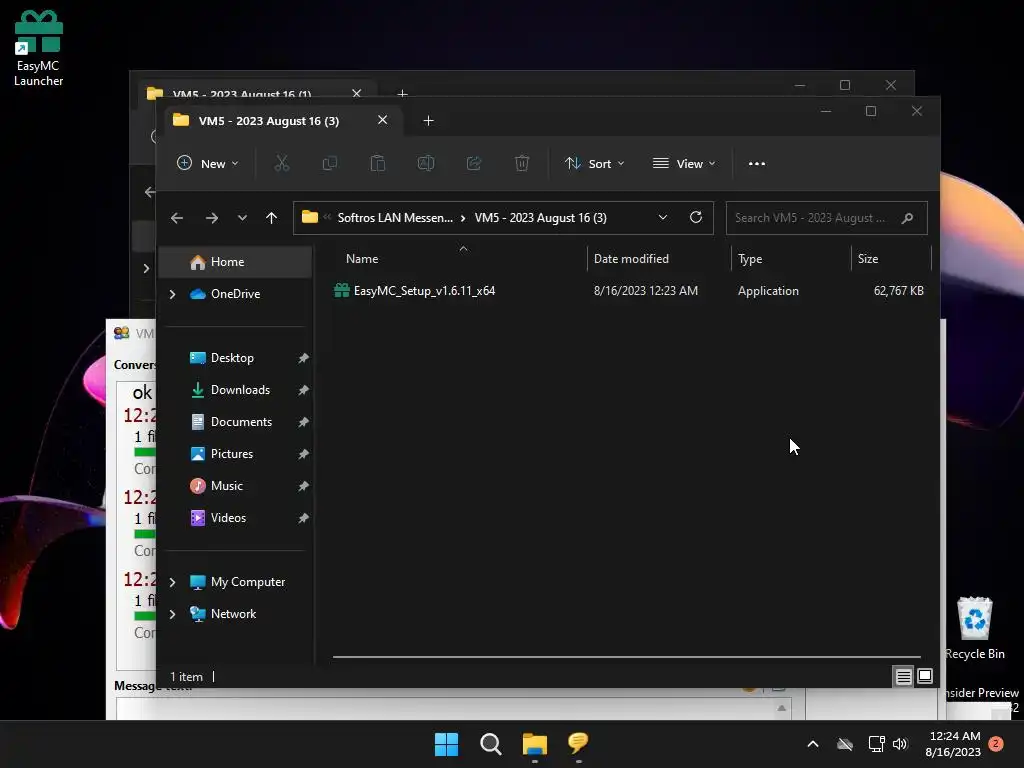Screen dimensions: 1024x768
Task: Open the volume speaker tray icon
Action: (900, 744)
